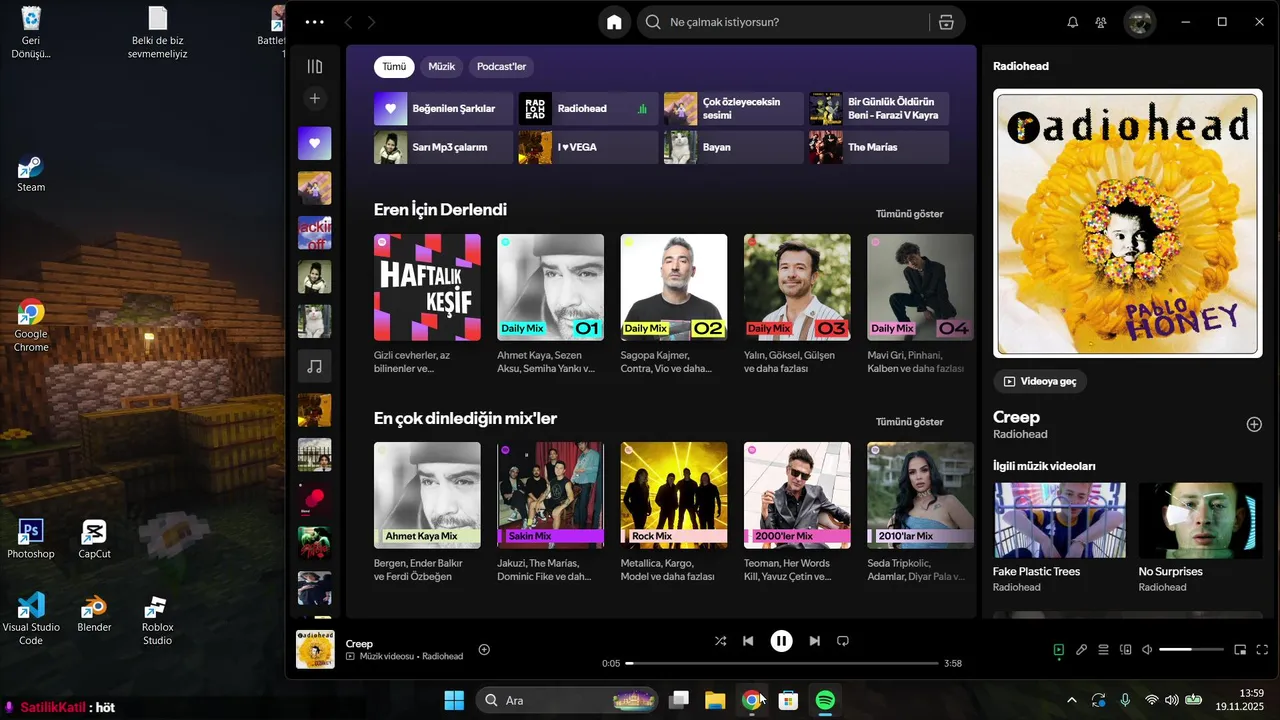Open the friend activity icon
The image size is (1280, 720).
point(1101,22)
